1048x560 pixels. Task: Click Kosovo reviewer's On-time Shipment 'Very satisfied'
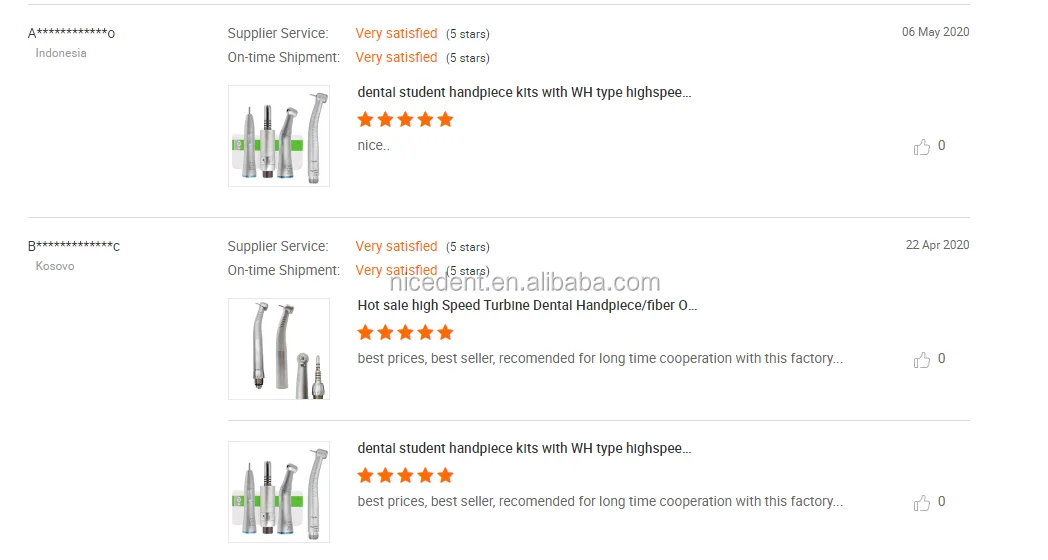pos(396,270)
